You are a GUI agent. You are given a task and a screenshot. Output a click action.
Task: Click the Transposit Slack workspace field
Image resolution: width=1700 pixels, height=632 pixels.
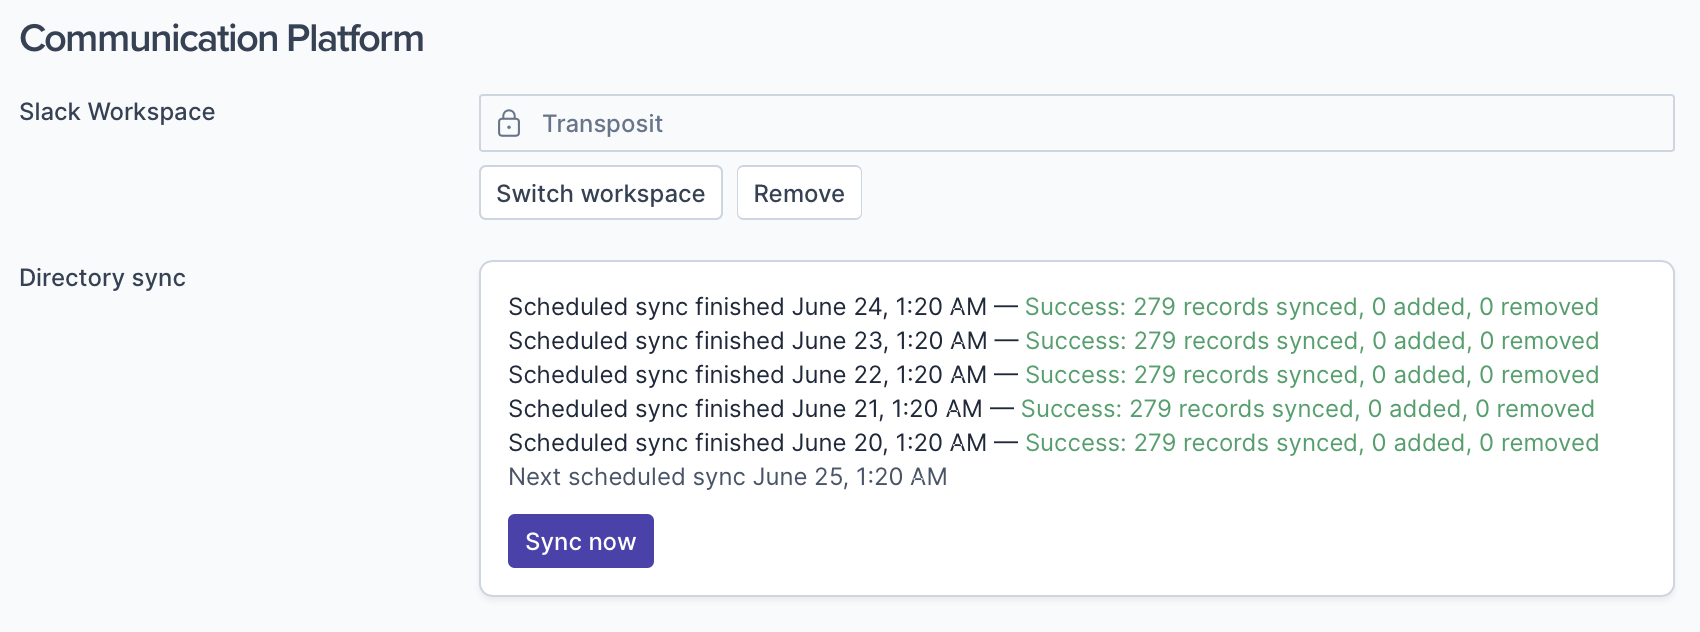point(1076,123)
